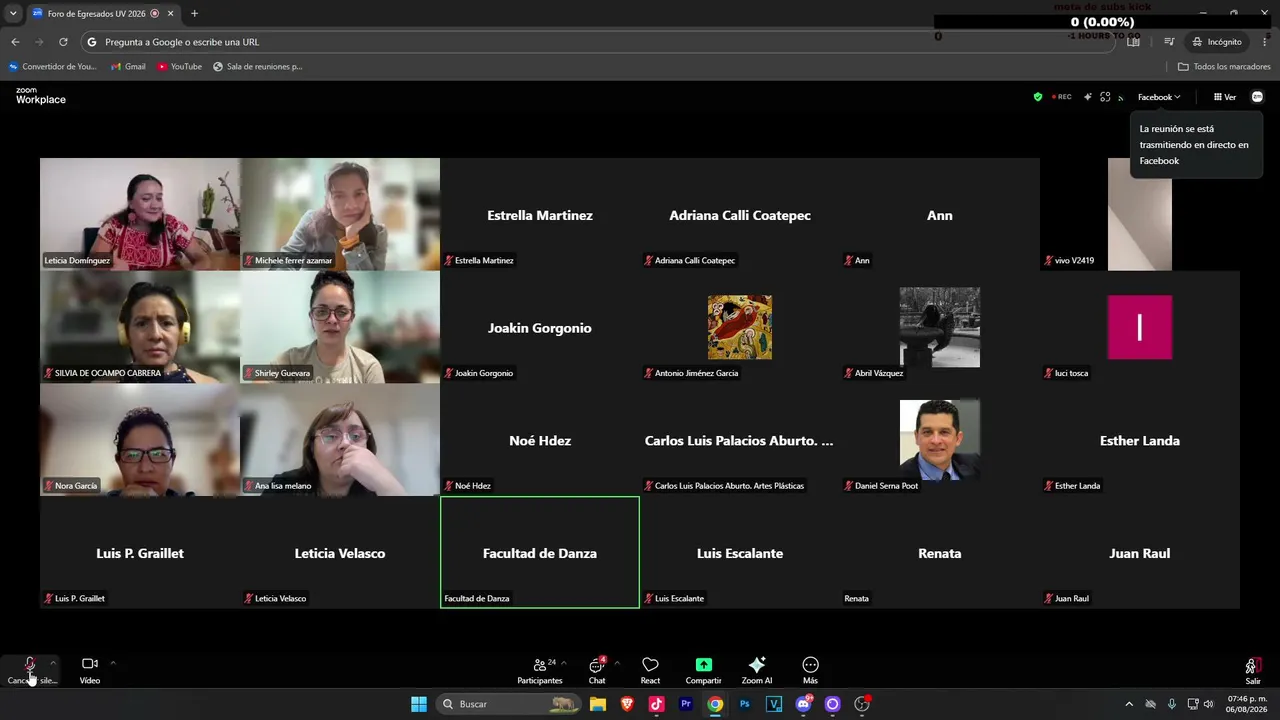This screenshot has height=720, width=1280.
Task: Select Leticia Domínguez's video tile
Action: (140, 214)
